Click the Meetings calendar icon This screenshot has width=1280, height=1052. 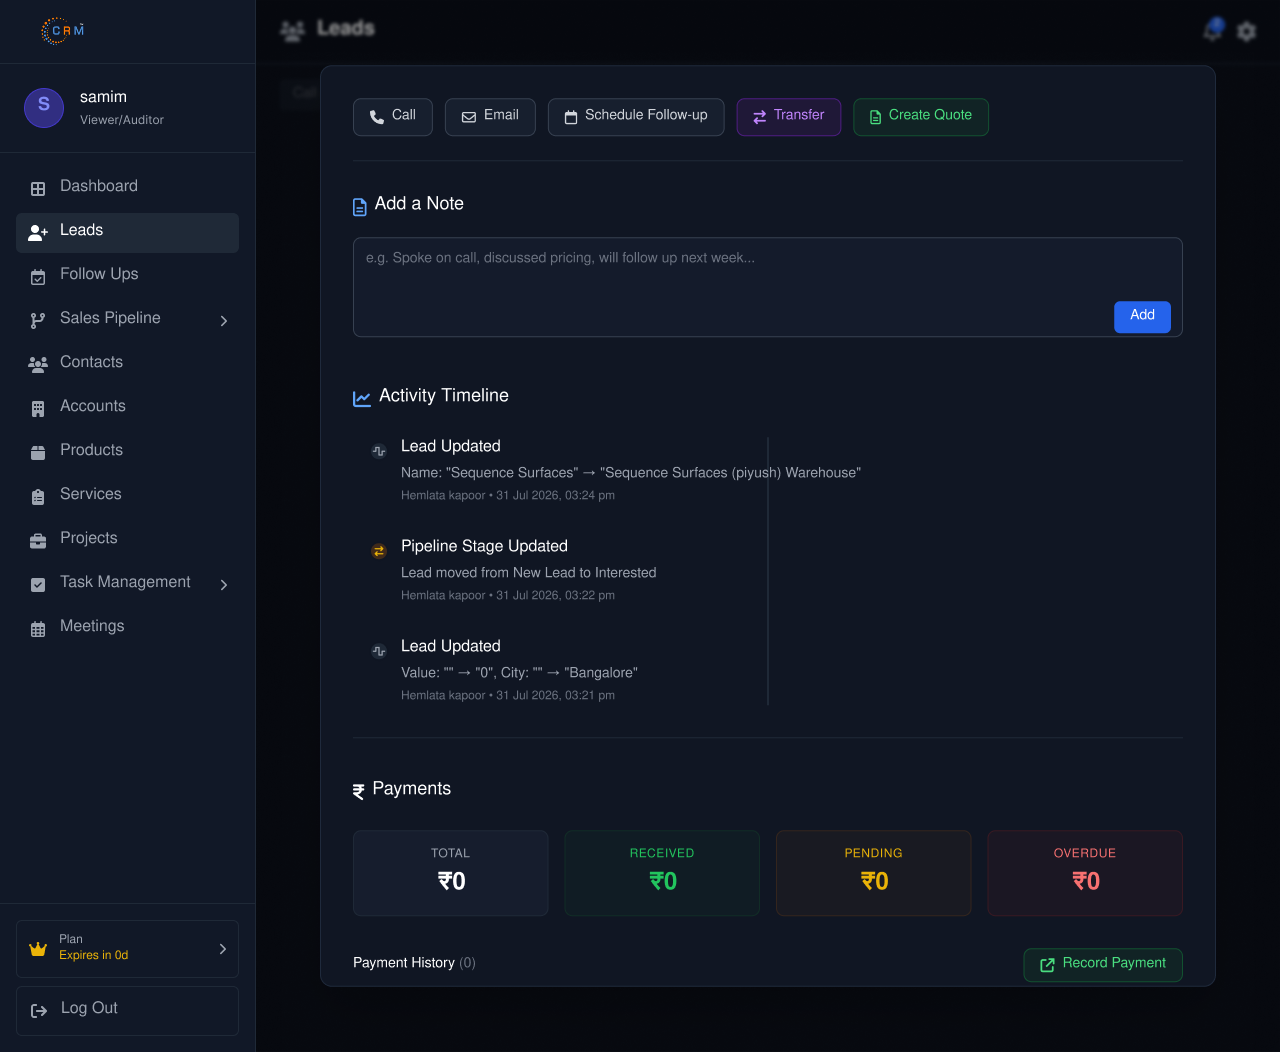38,629
